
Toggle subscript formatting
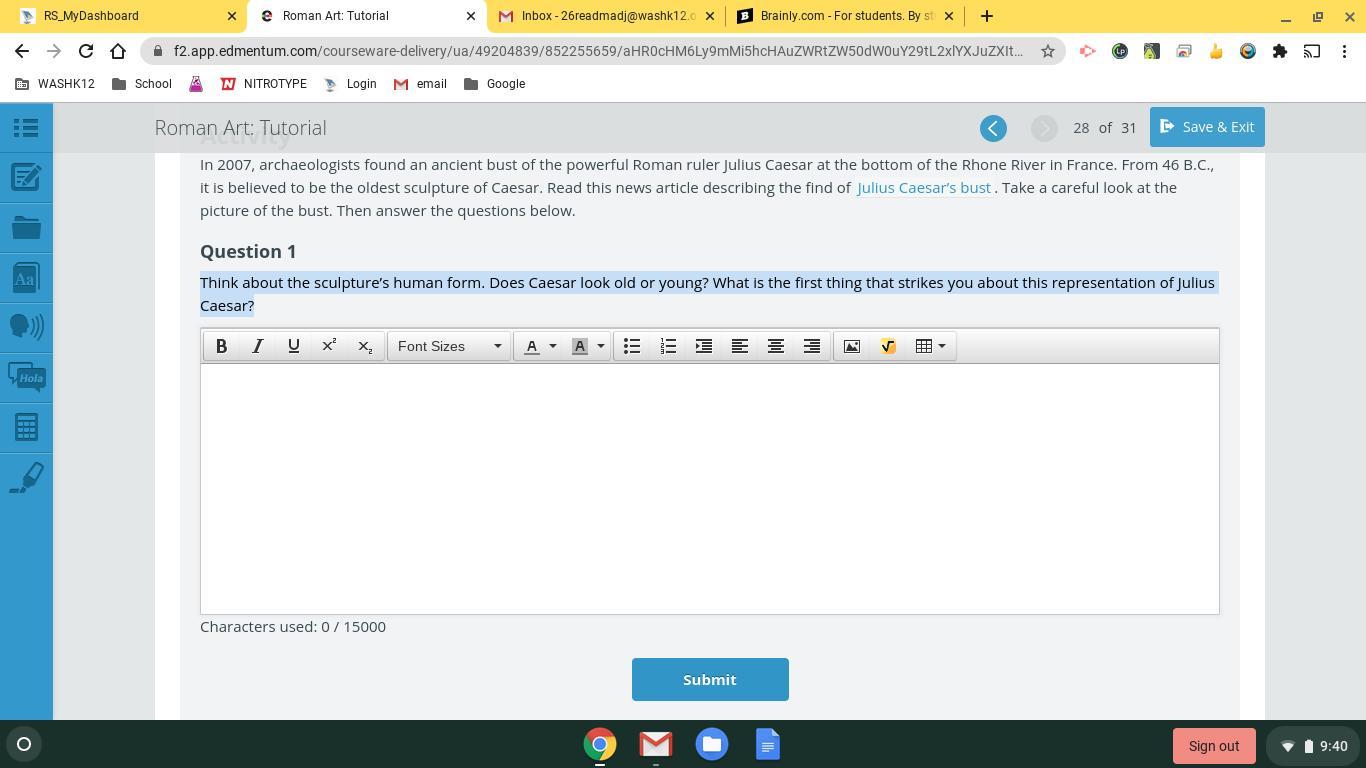(365, 346)
